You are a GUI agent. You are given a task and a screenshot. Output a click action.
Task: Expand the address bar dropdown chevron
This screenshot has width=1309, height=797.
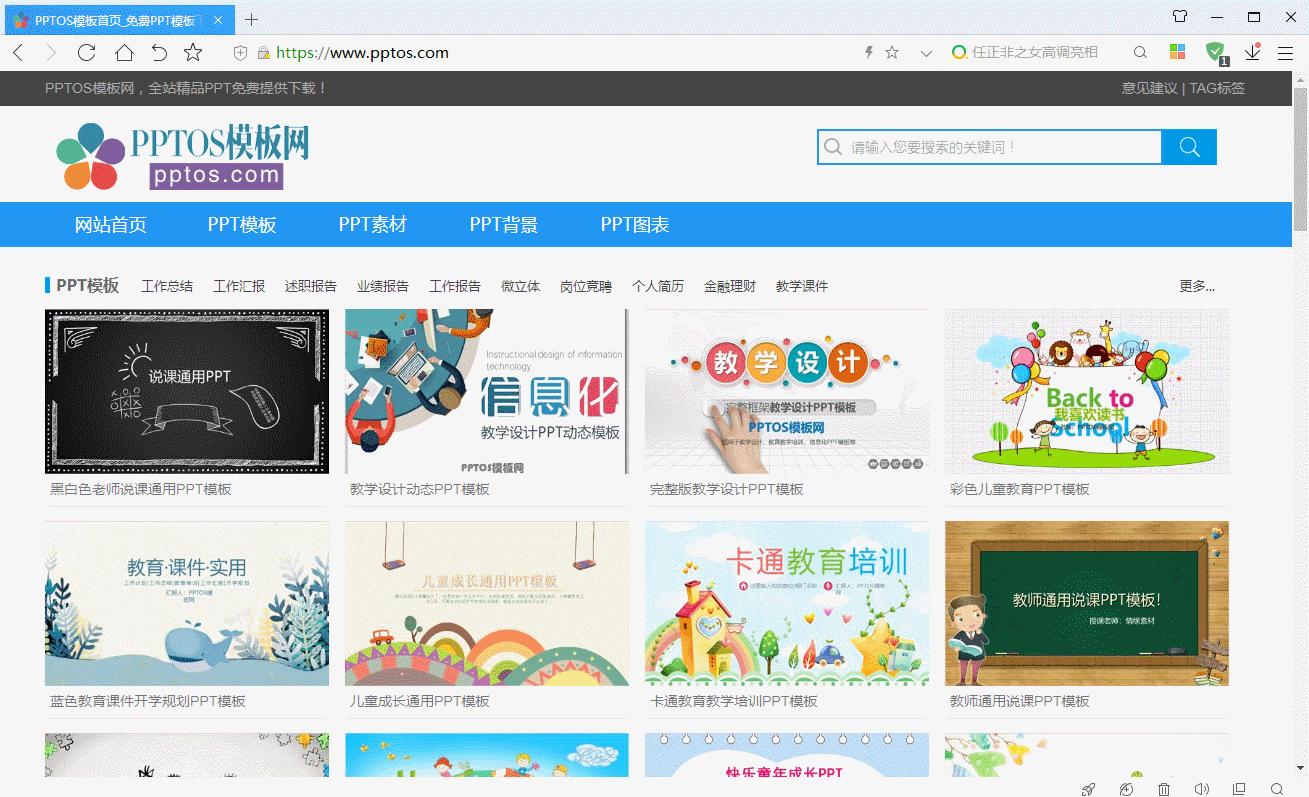click(926, 53)
